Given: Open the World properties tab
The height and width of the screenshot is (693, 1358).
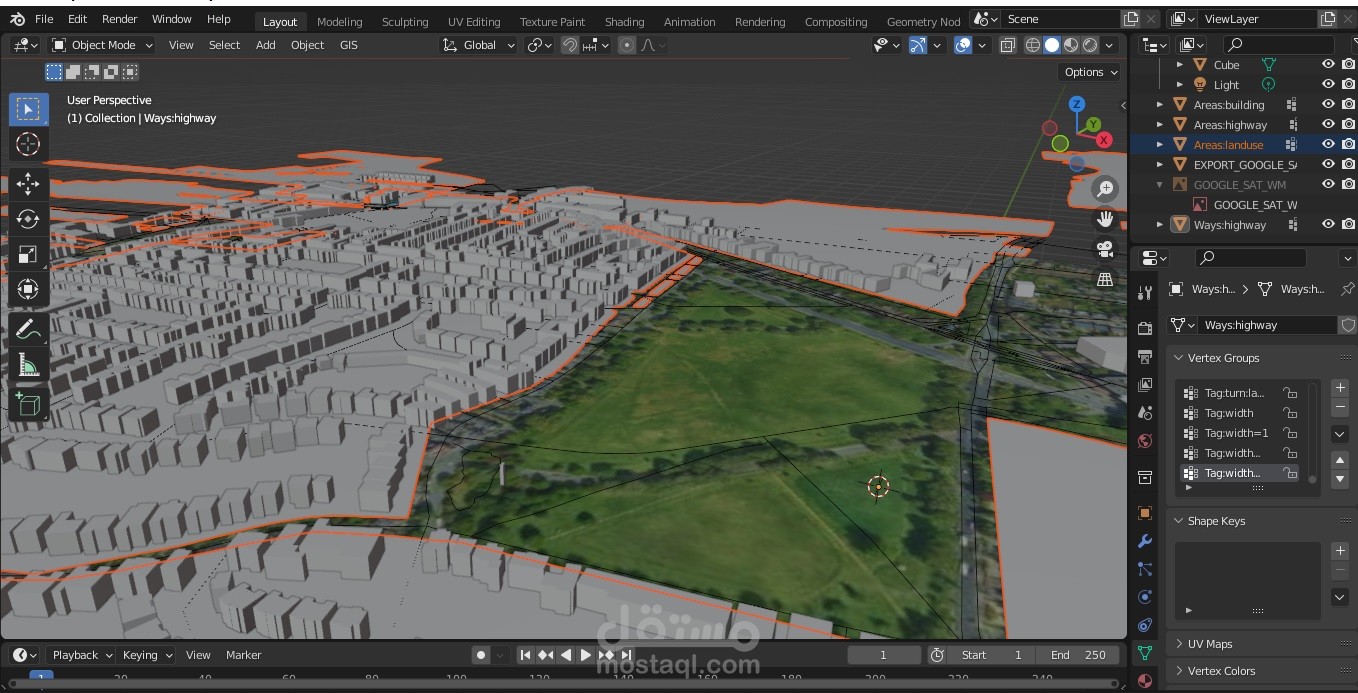Looking at the screenshot, I should 1145,440.
